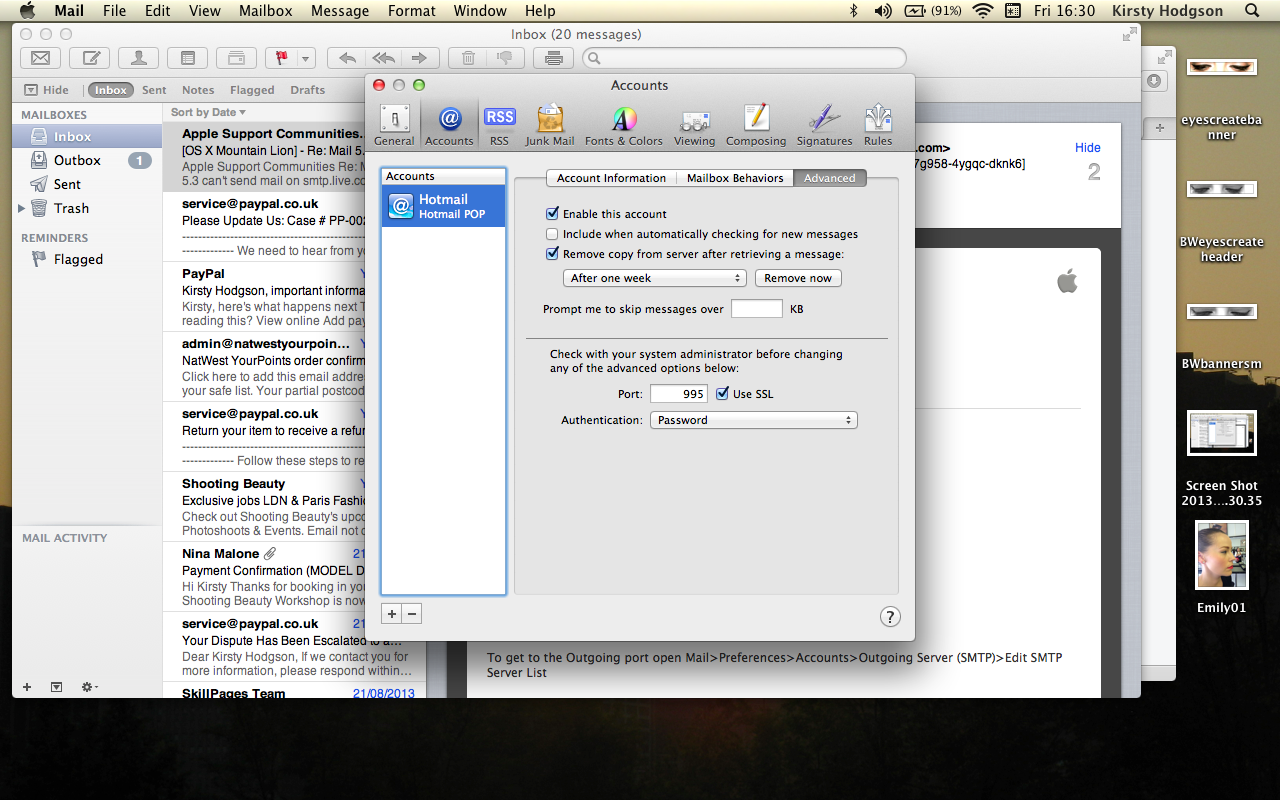The height and width of the screenshot is (800, 1280).
Task: Select the Hotmail POP account in the list
Action: [x=443, y=206]
